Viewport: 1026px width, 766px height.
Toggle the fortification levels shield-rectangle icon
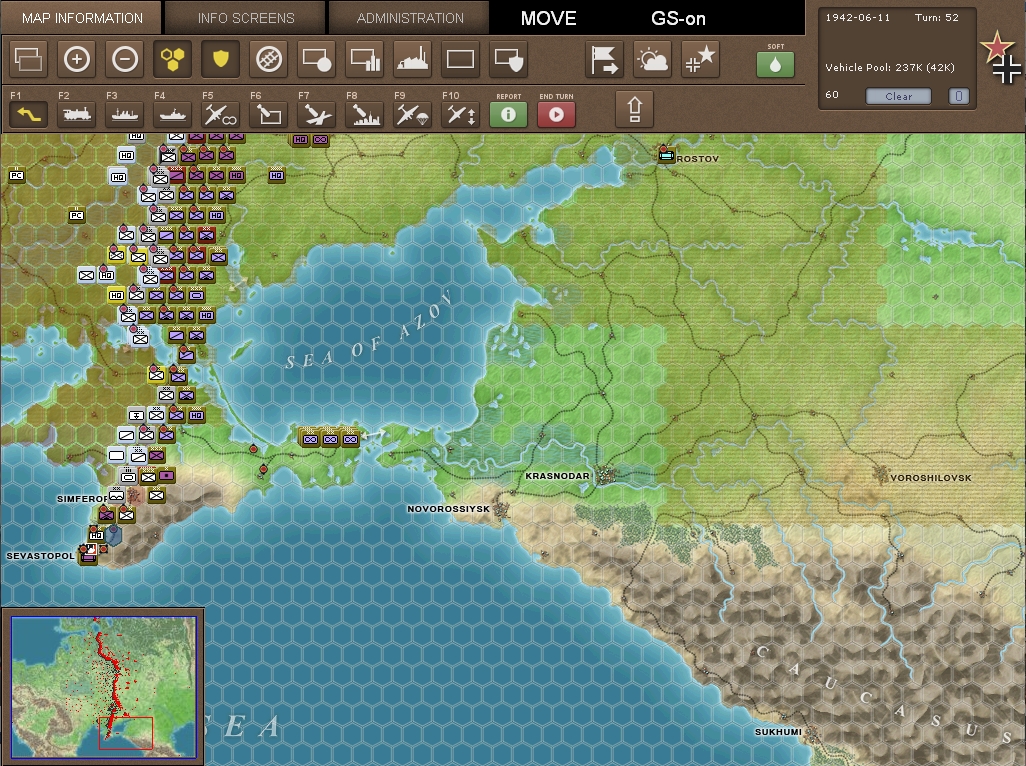[x=508, y=60]
